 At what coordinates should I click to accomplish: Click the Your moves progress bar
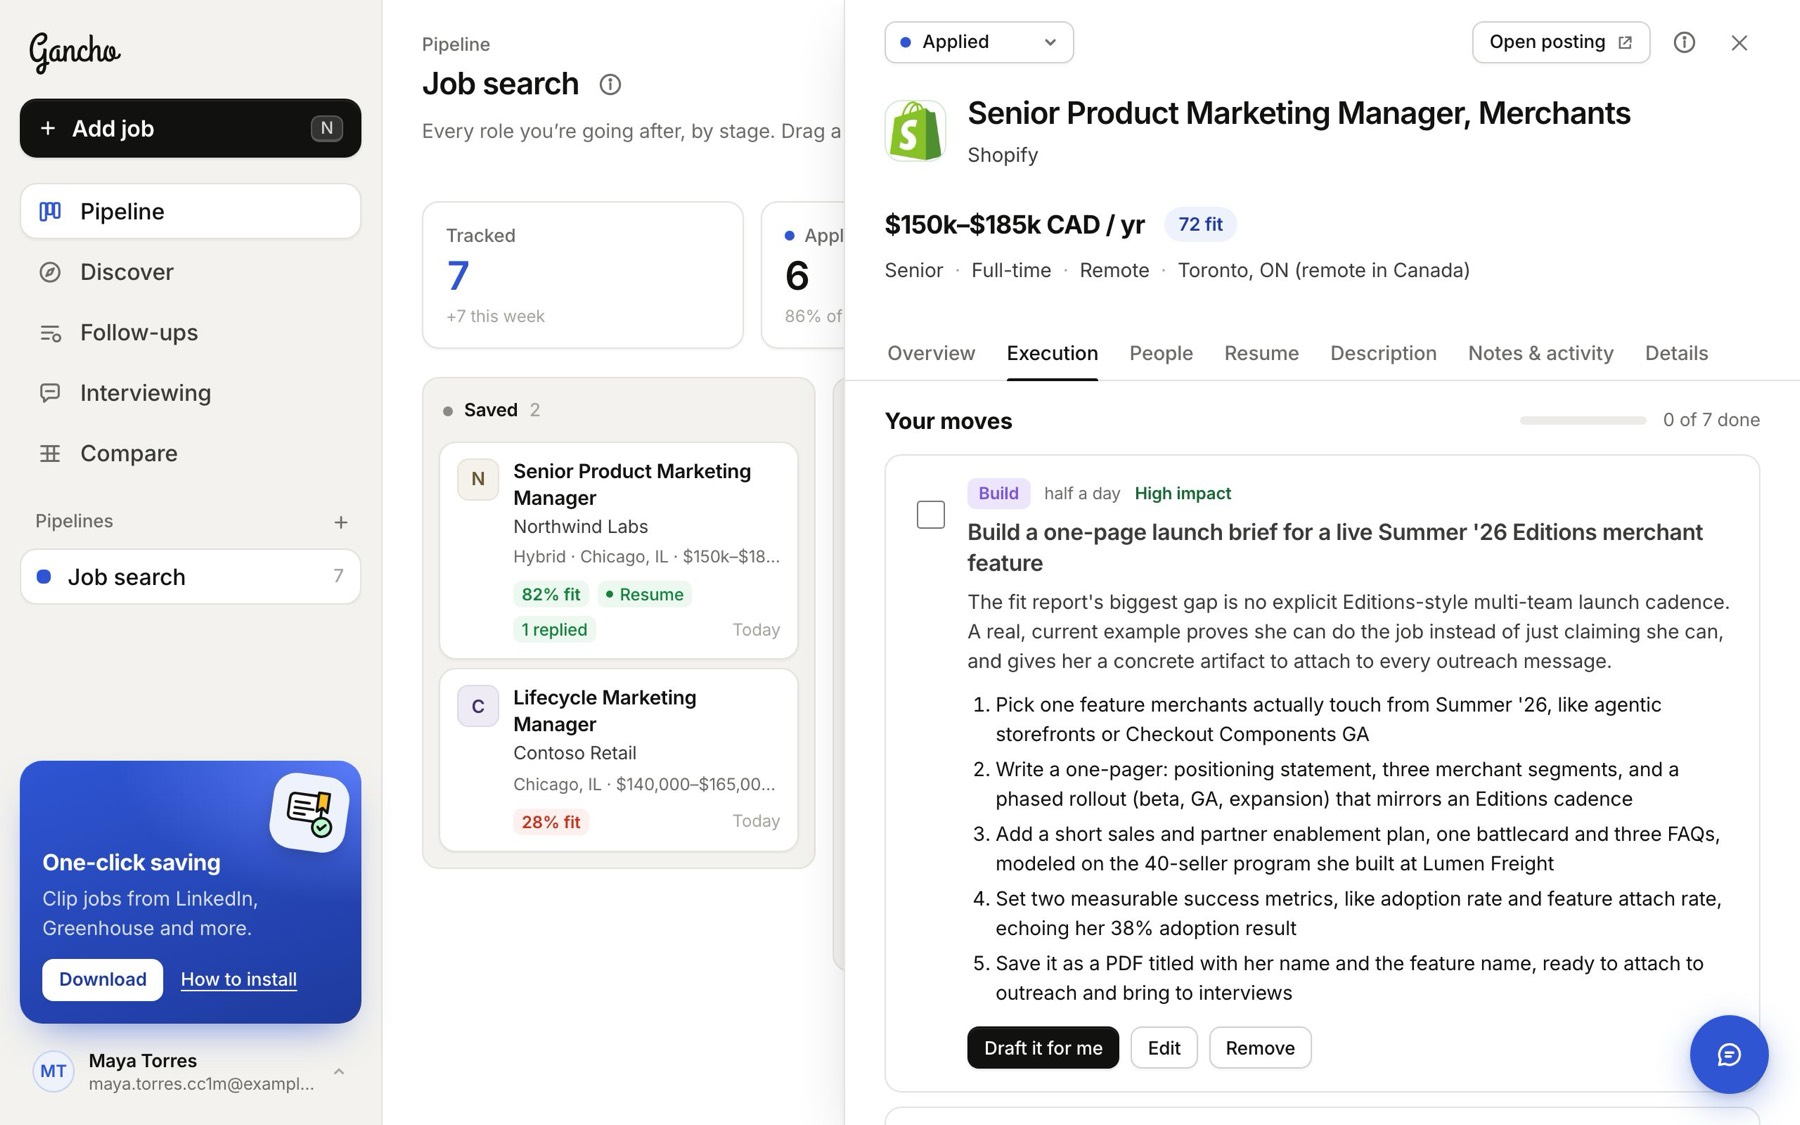click(x=1583, y=421)
